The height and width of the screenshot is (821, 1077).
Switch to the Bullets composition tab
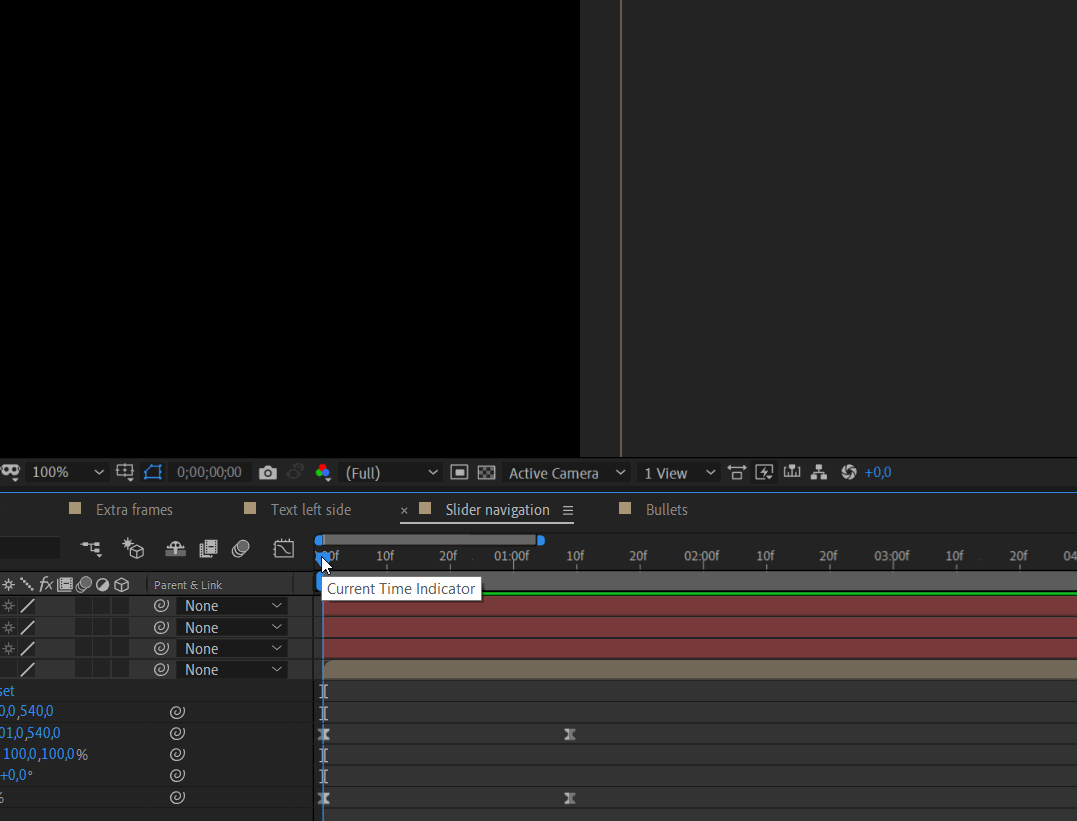tap(666, 510)
